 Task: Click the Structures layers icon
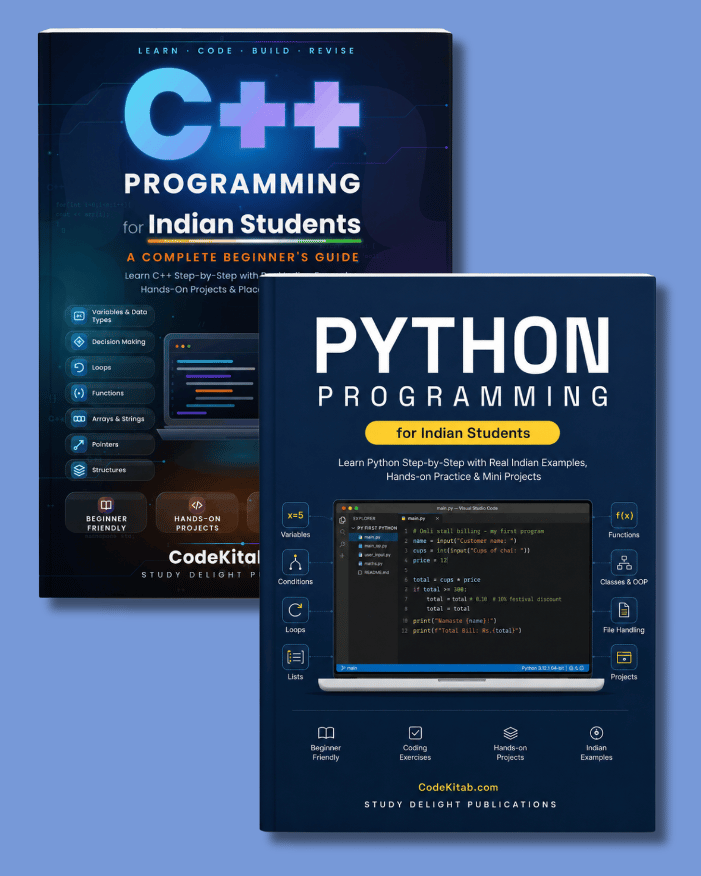[x=79, y=470]
